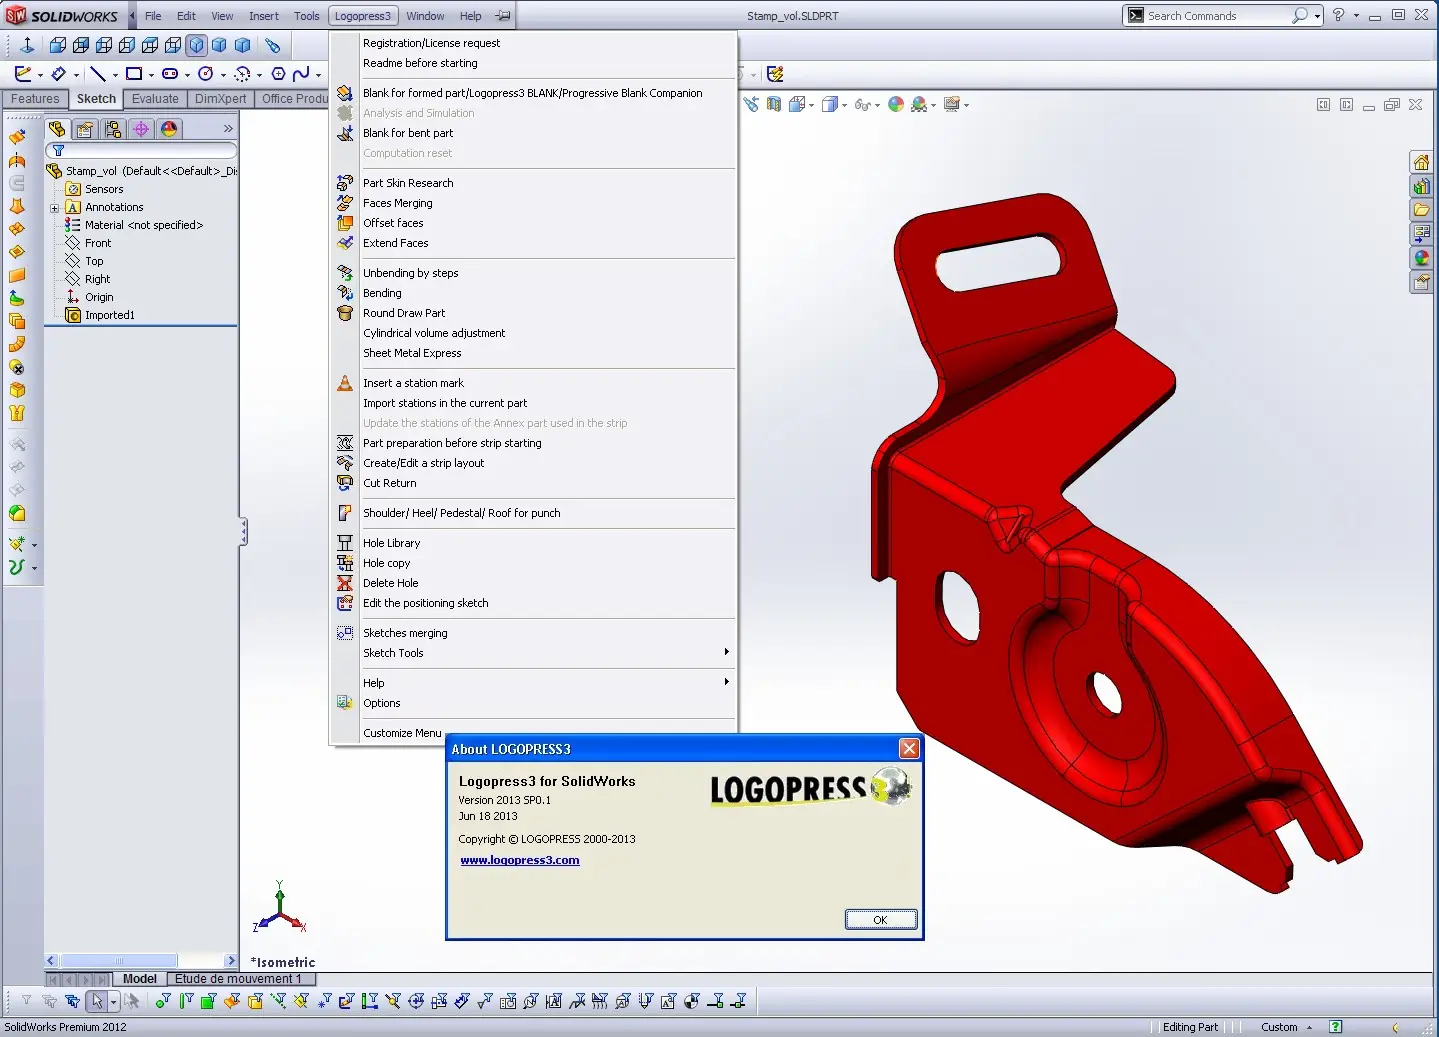
Task: Close the About LOGOPRESS3 dialog
Action: 909,748
